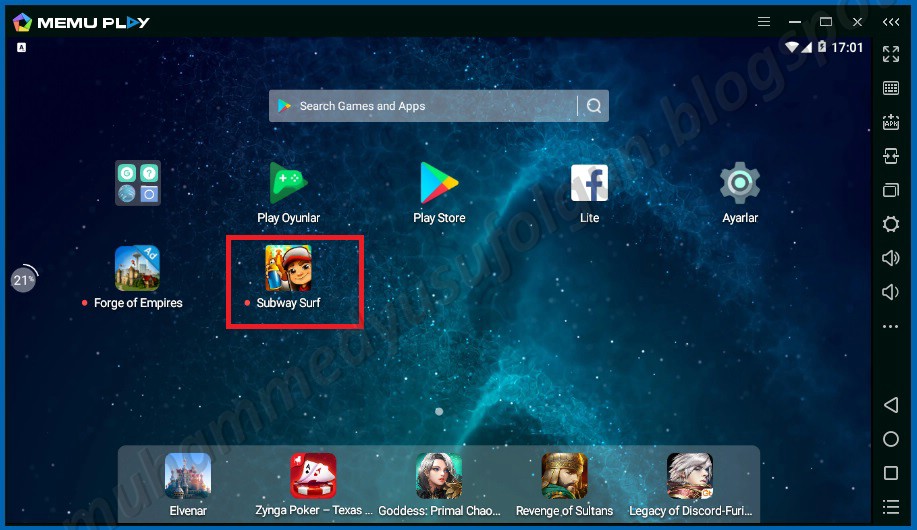Tap Android back triangle button
The image size is (917, 530).
pos(891,405)
